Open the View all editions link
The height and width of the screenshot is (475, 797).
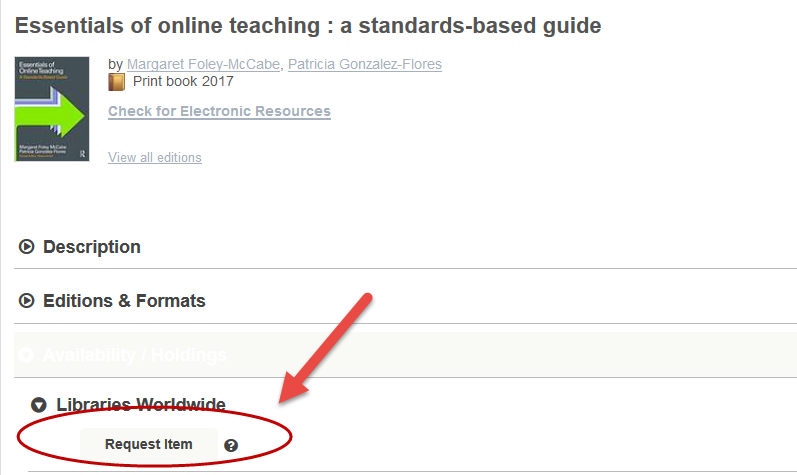click(x=155, y=157)
